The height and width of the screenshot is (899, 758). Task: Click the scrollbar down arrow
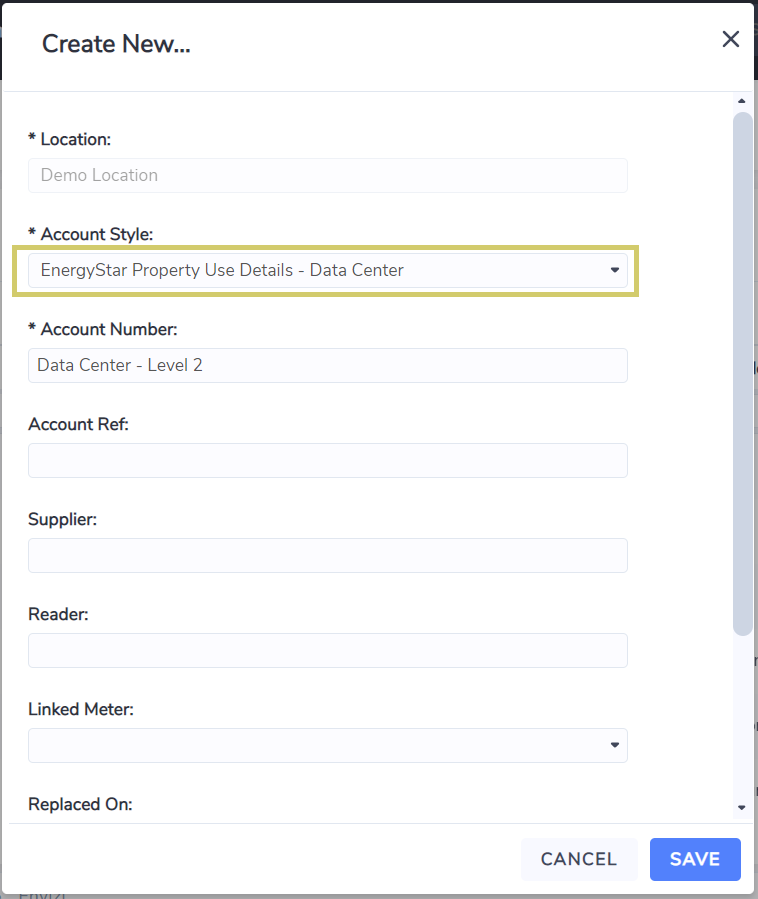[x=741, y=807]
